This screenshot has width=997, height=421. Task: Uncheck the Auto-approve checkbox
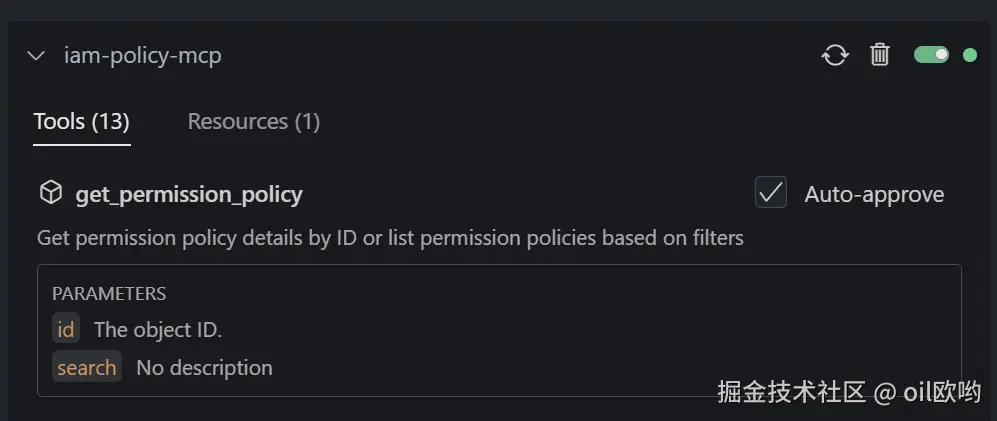tap(771, 193)
